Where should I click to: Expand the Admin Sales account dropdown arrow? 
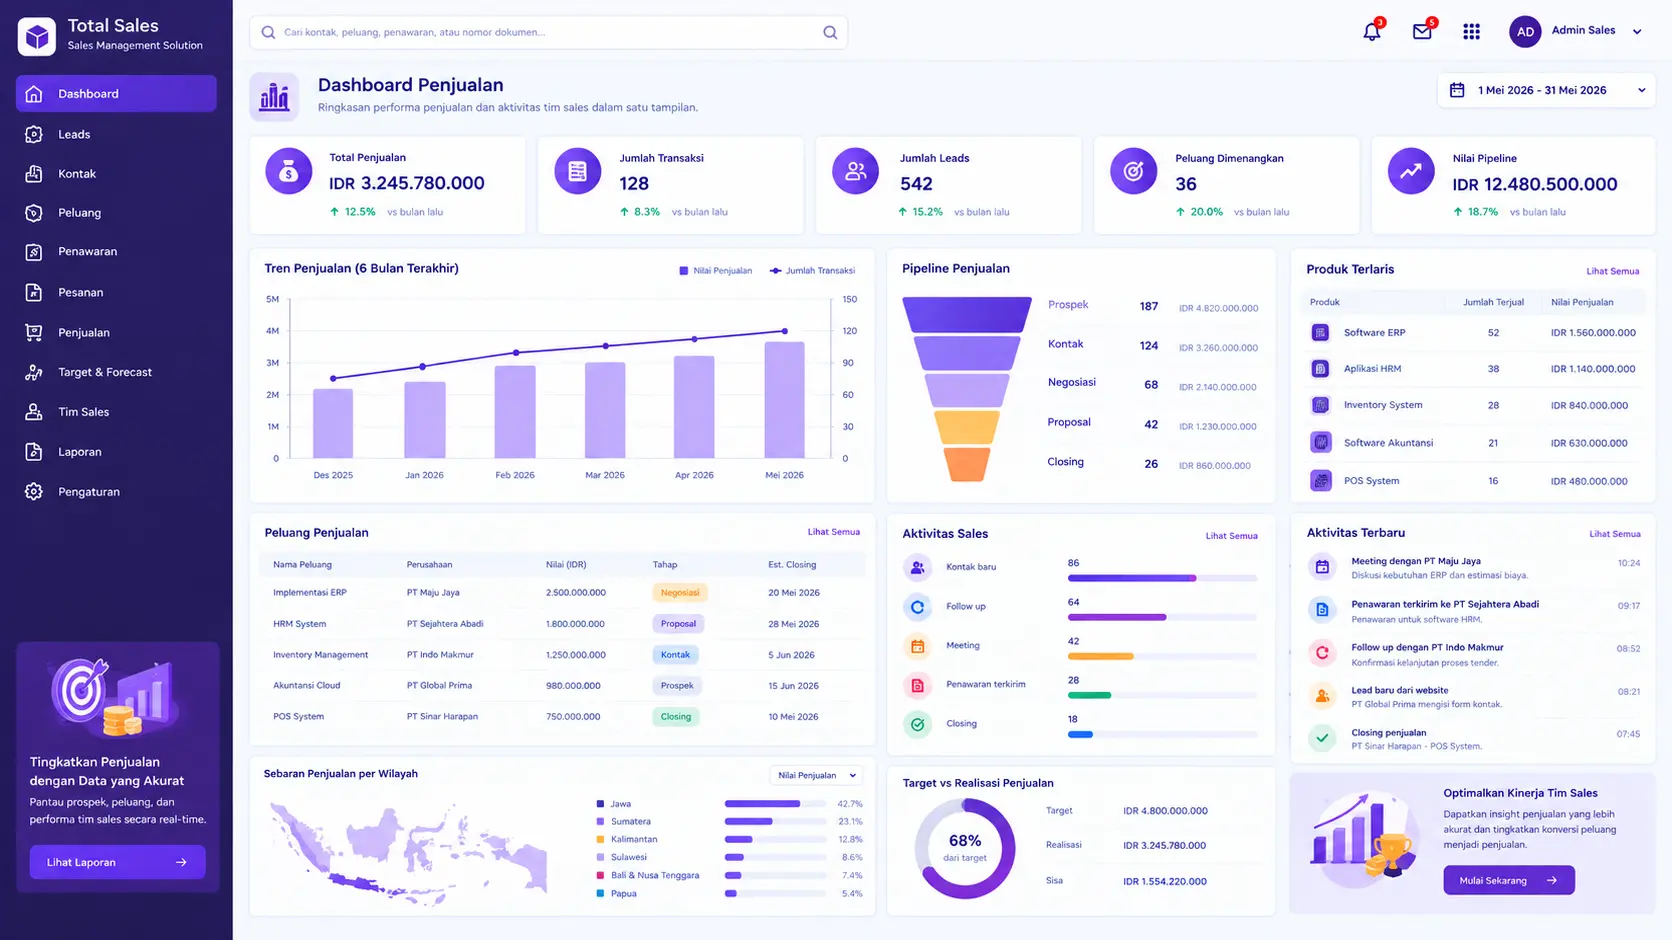(1637, 32)
